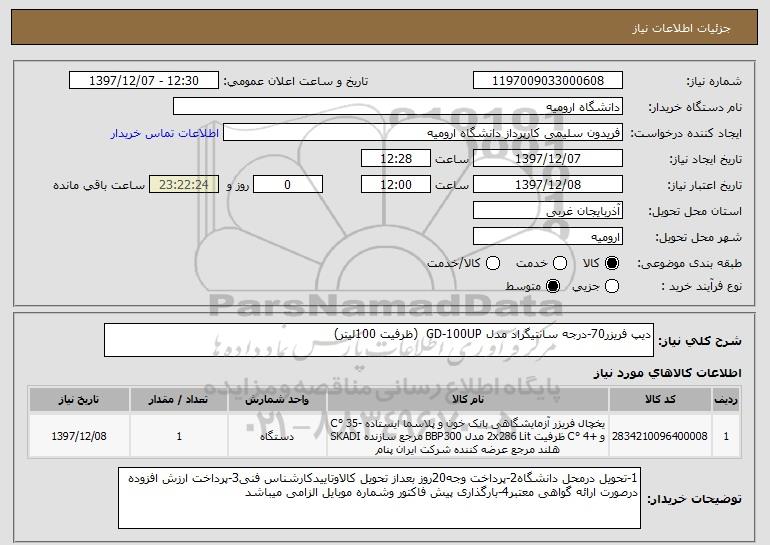770x545 pixels.
Task: Click the creation time field 12:28
Action: [x=396, y=159]
